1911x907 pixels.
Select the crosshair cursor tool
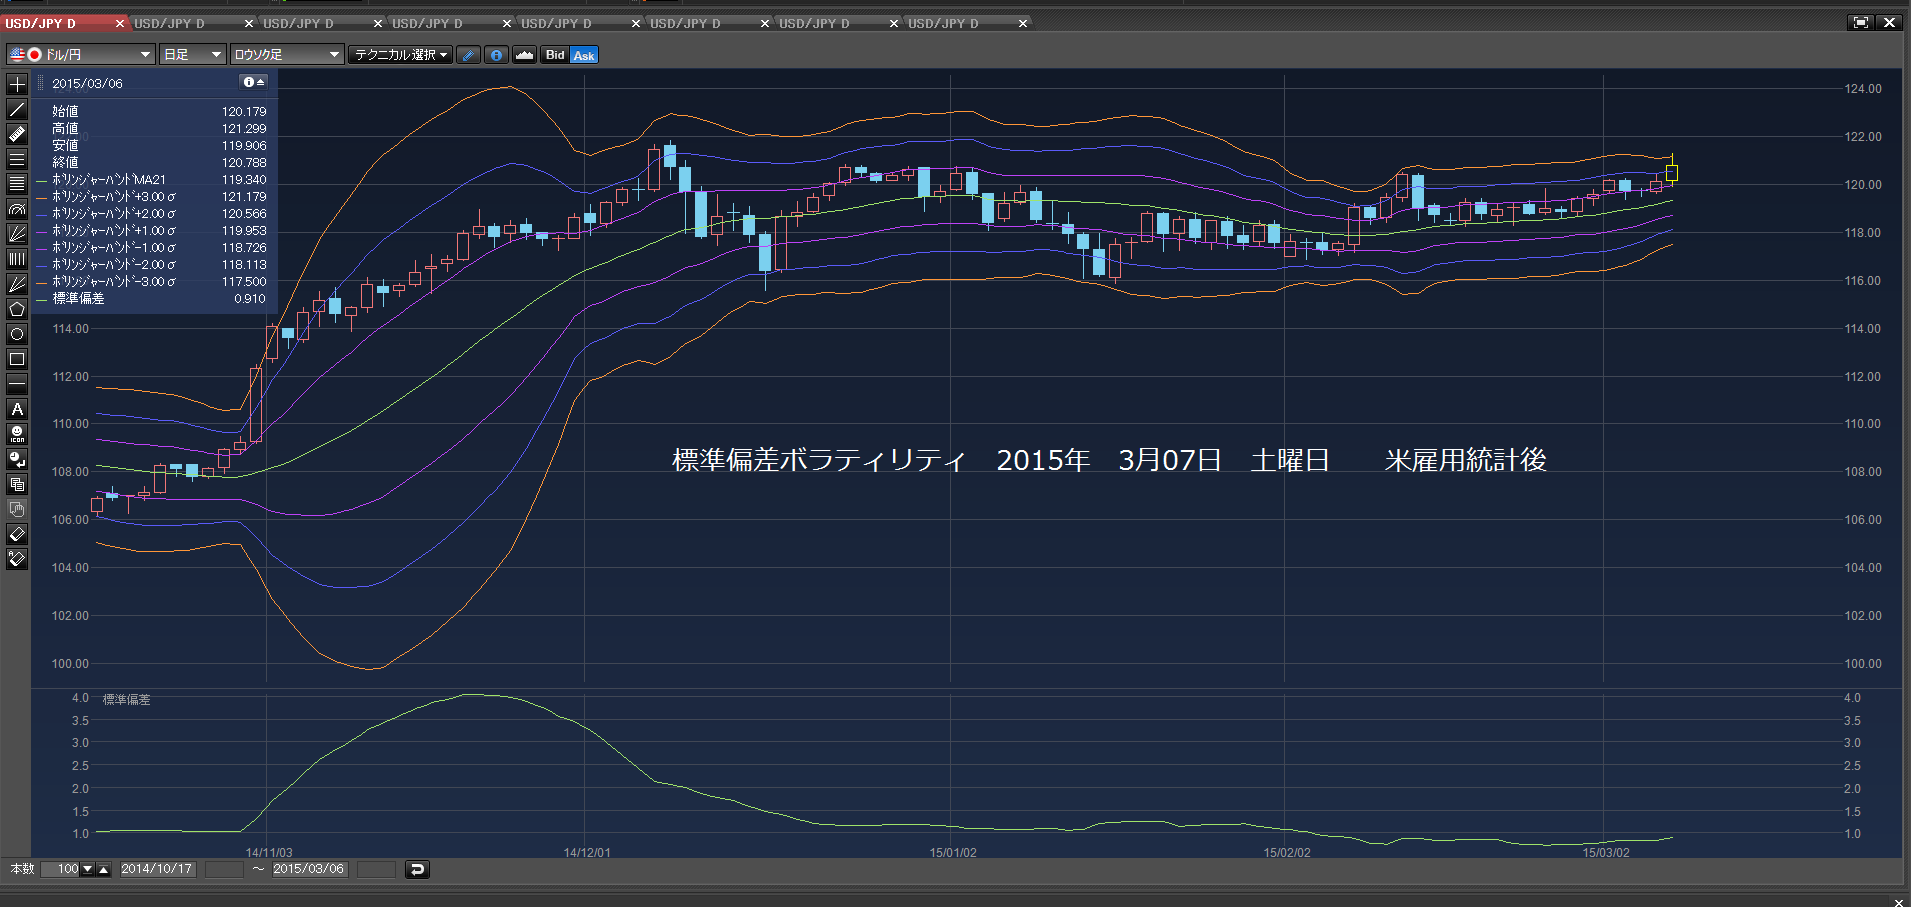(17, 84)
